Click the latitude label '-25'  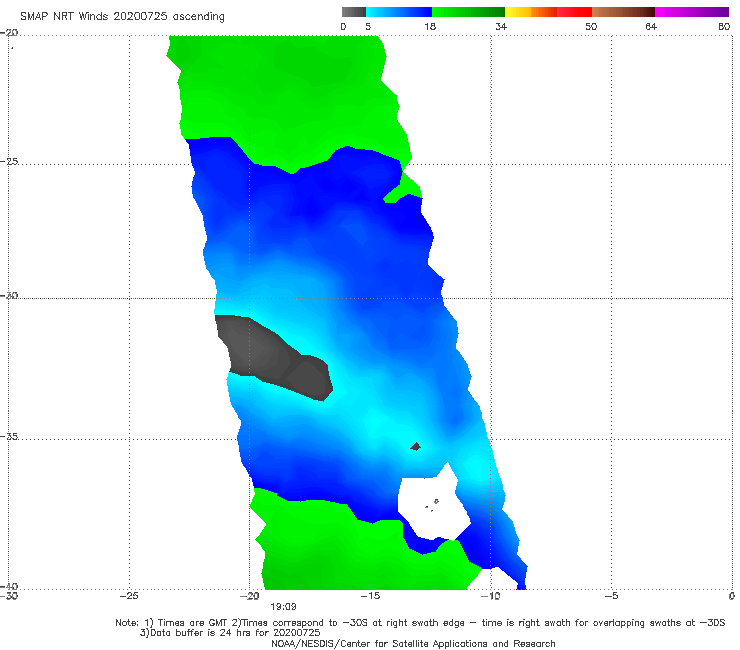point(9,161)
